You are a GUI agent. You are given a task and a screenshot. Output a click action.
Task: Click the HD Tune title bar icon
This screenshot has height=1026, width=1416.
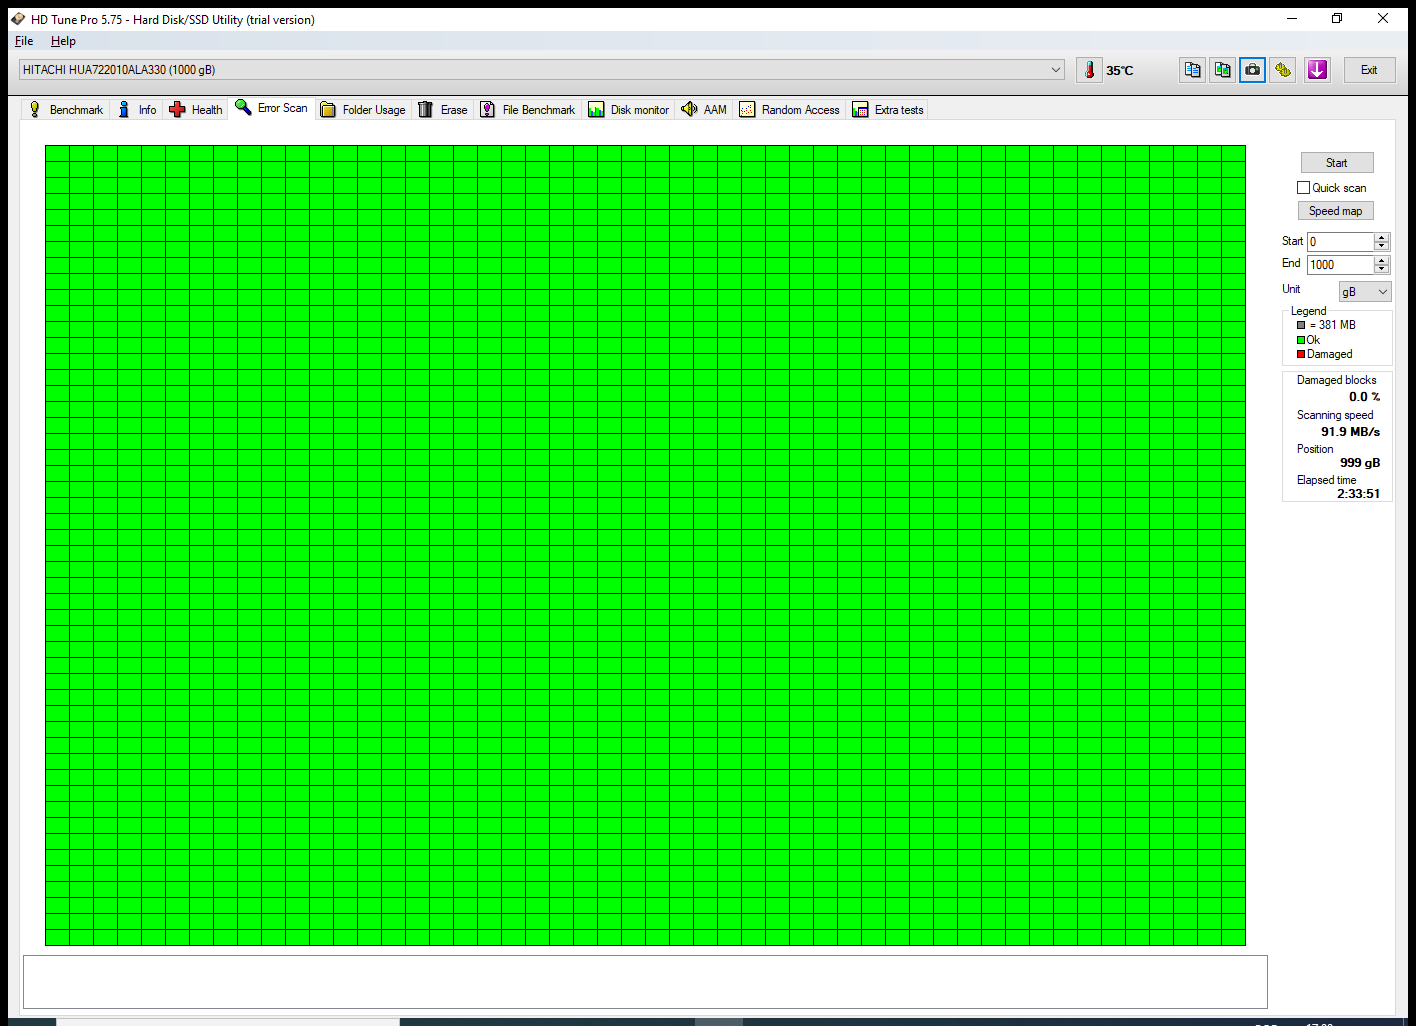[18, 19]
